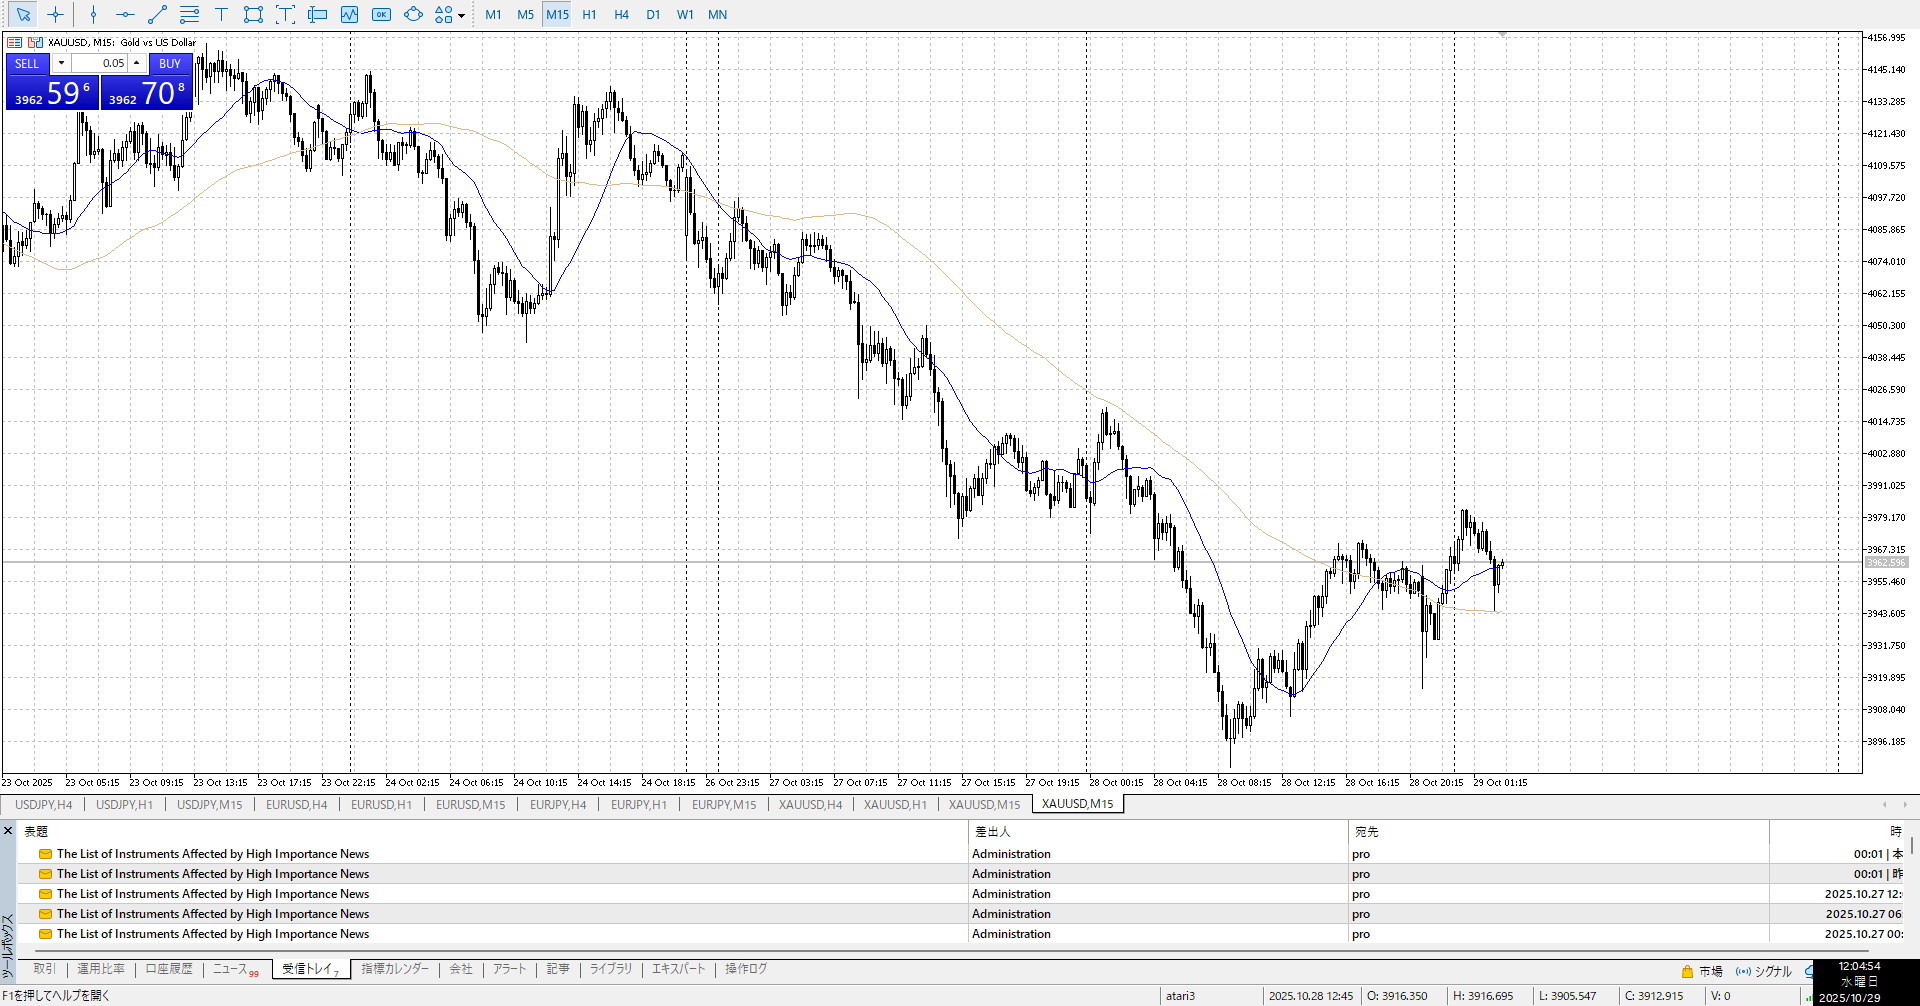Select the crosshair cursor tool
Viewport: 1920px width, 1006px height.
point(55,14)
